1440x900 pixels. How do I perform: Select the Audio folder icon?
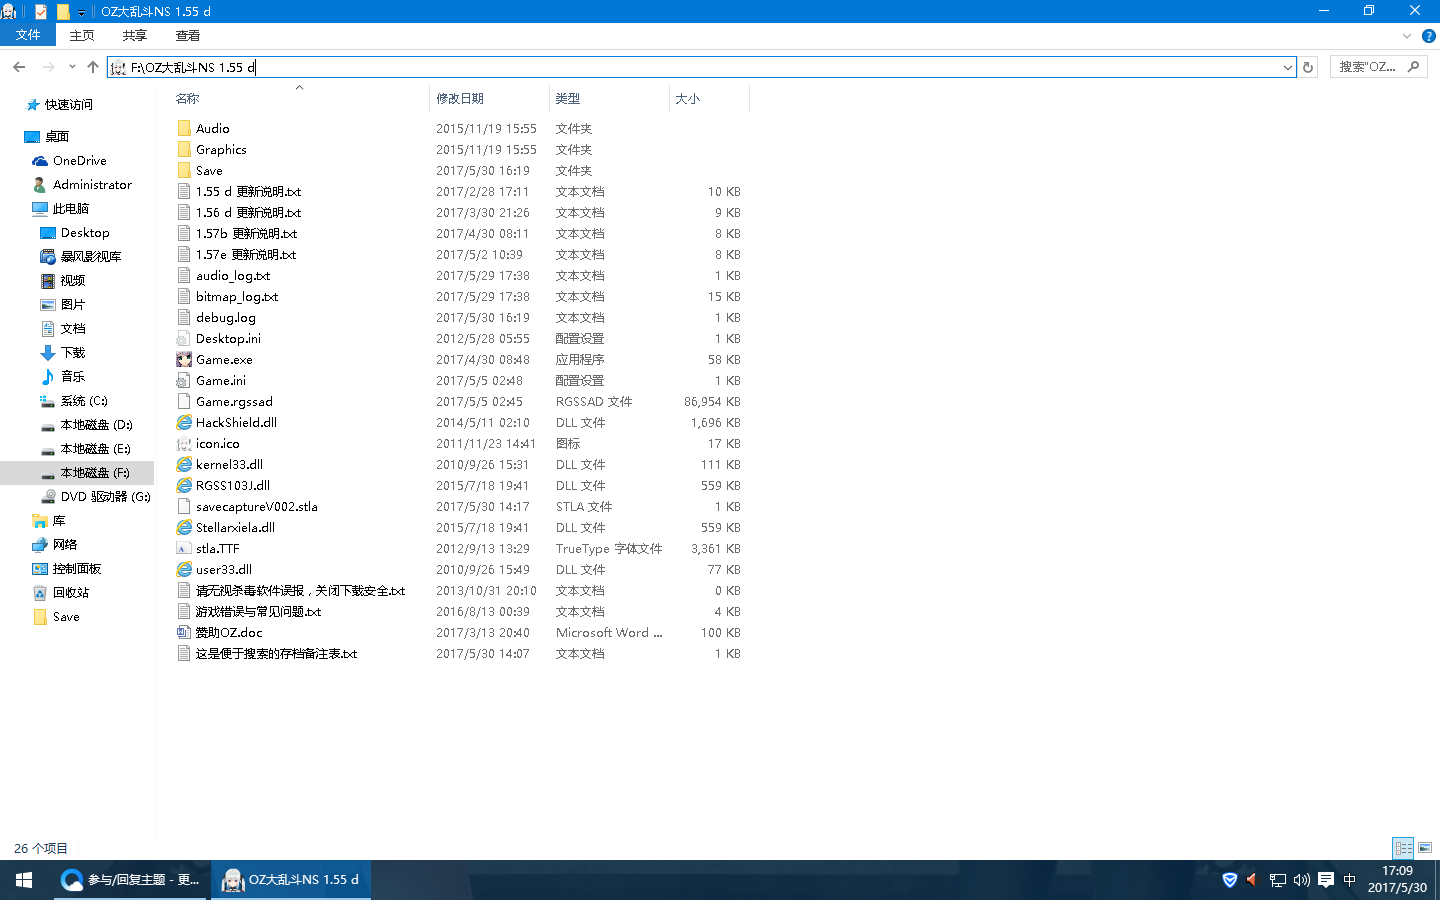tap(184, 129)
